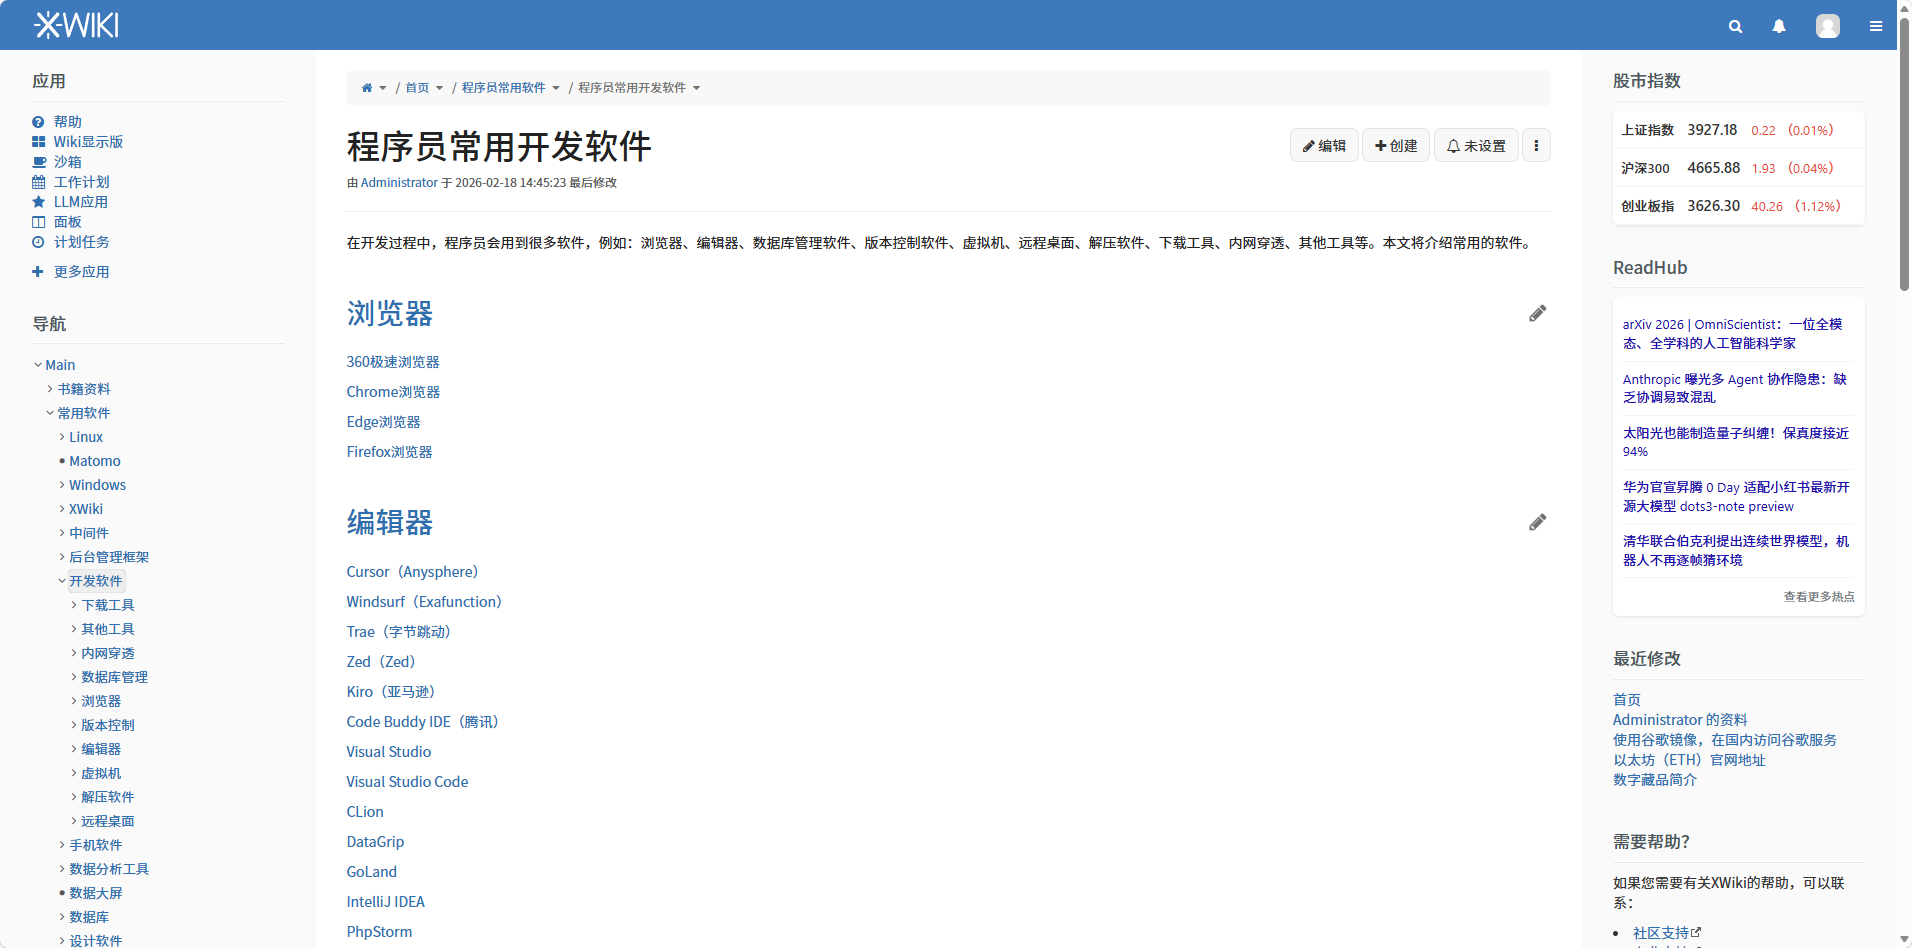
Task: Open the Firefox浏览器 link
Action: [x=389, y=452]
